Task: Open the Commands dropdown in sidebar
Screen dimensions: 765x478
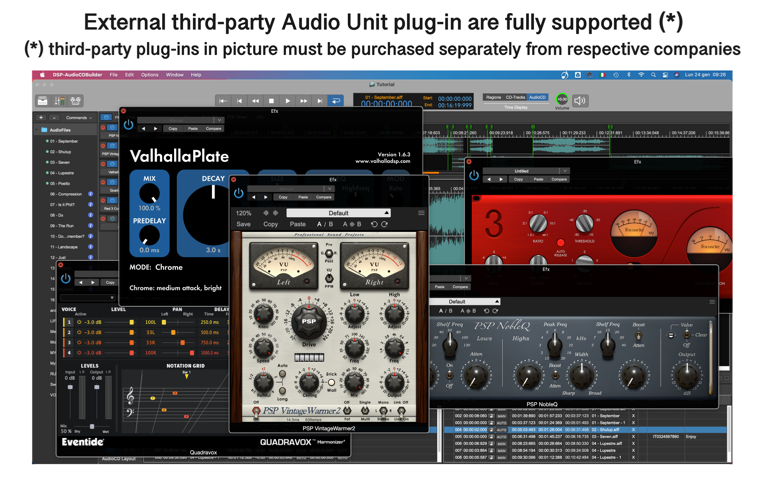Action: [x=78, y=118]
